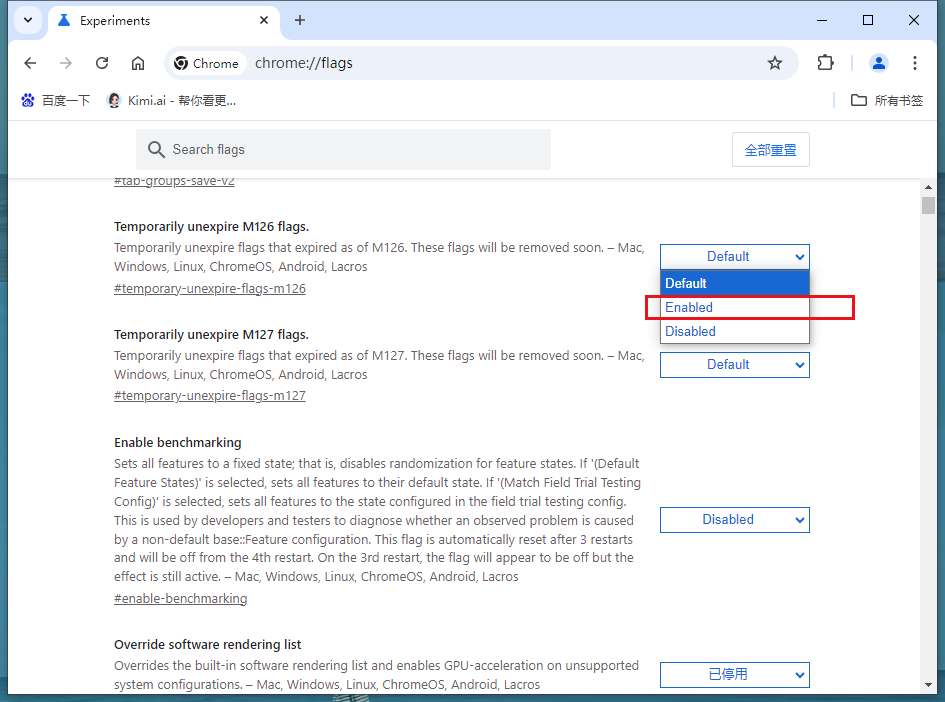The height and width of the screenshot is (702, 945).
Task: Open the M126 flags Default dropdown
Action: [x=734, y=257]
